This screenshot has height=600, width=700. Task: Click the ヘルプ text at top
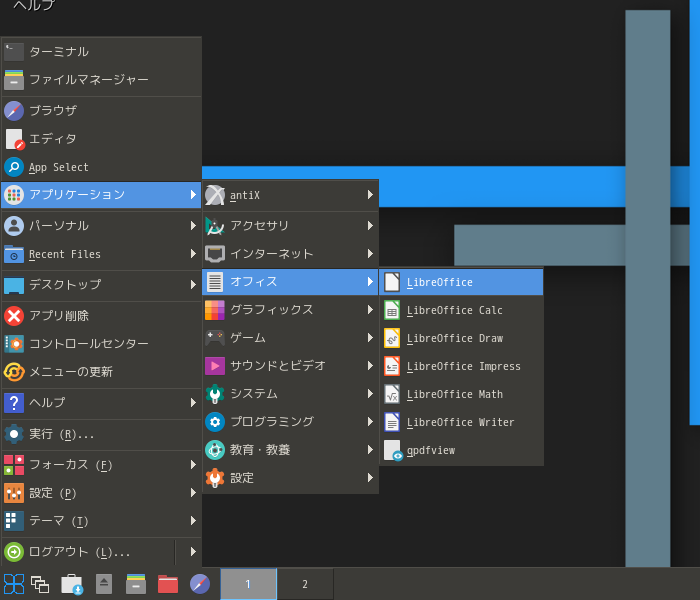click(x=34, y=5)
